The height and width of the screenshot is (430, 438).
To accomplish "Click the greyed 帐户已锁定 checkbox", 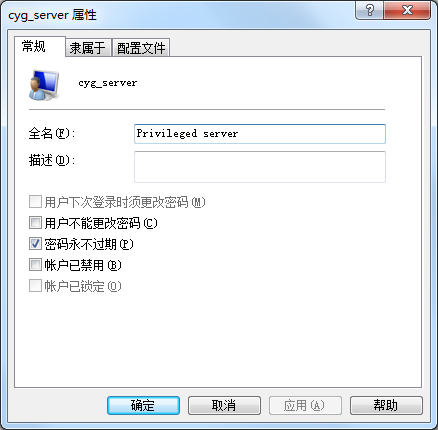I will pyautogui.click(x=35, y=286).
